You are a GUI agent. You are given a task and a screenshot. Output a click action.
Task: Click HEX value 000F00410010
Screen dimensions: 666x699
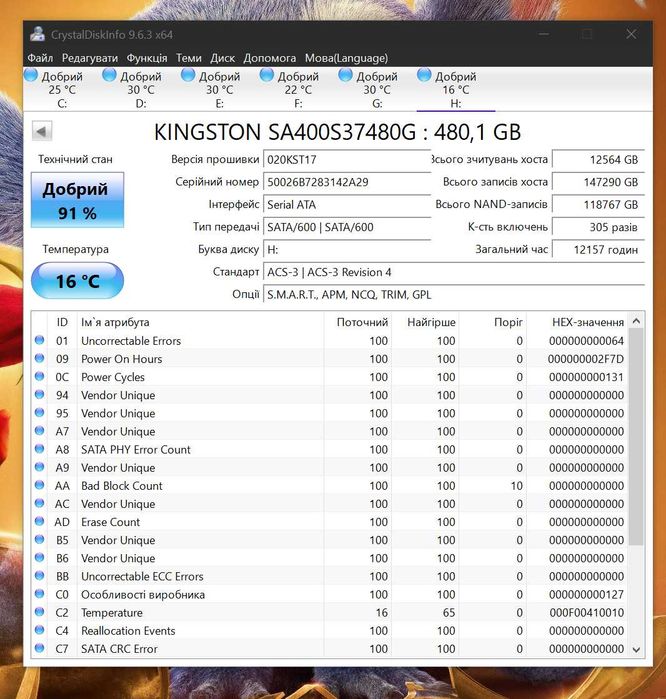point(586,613)
